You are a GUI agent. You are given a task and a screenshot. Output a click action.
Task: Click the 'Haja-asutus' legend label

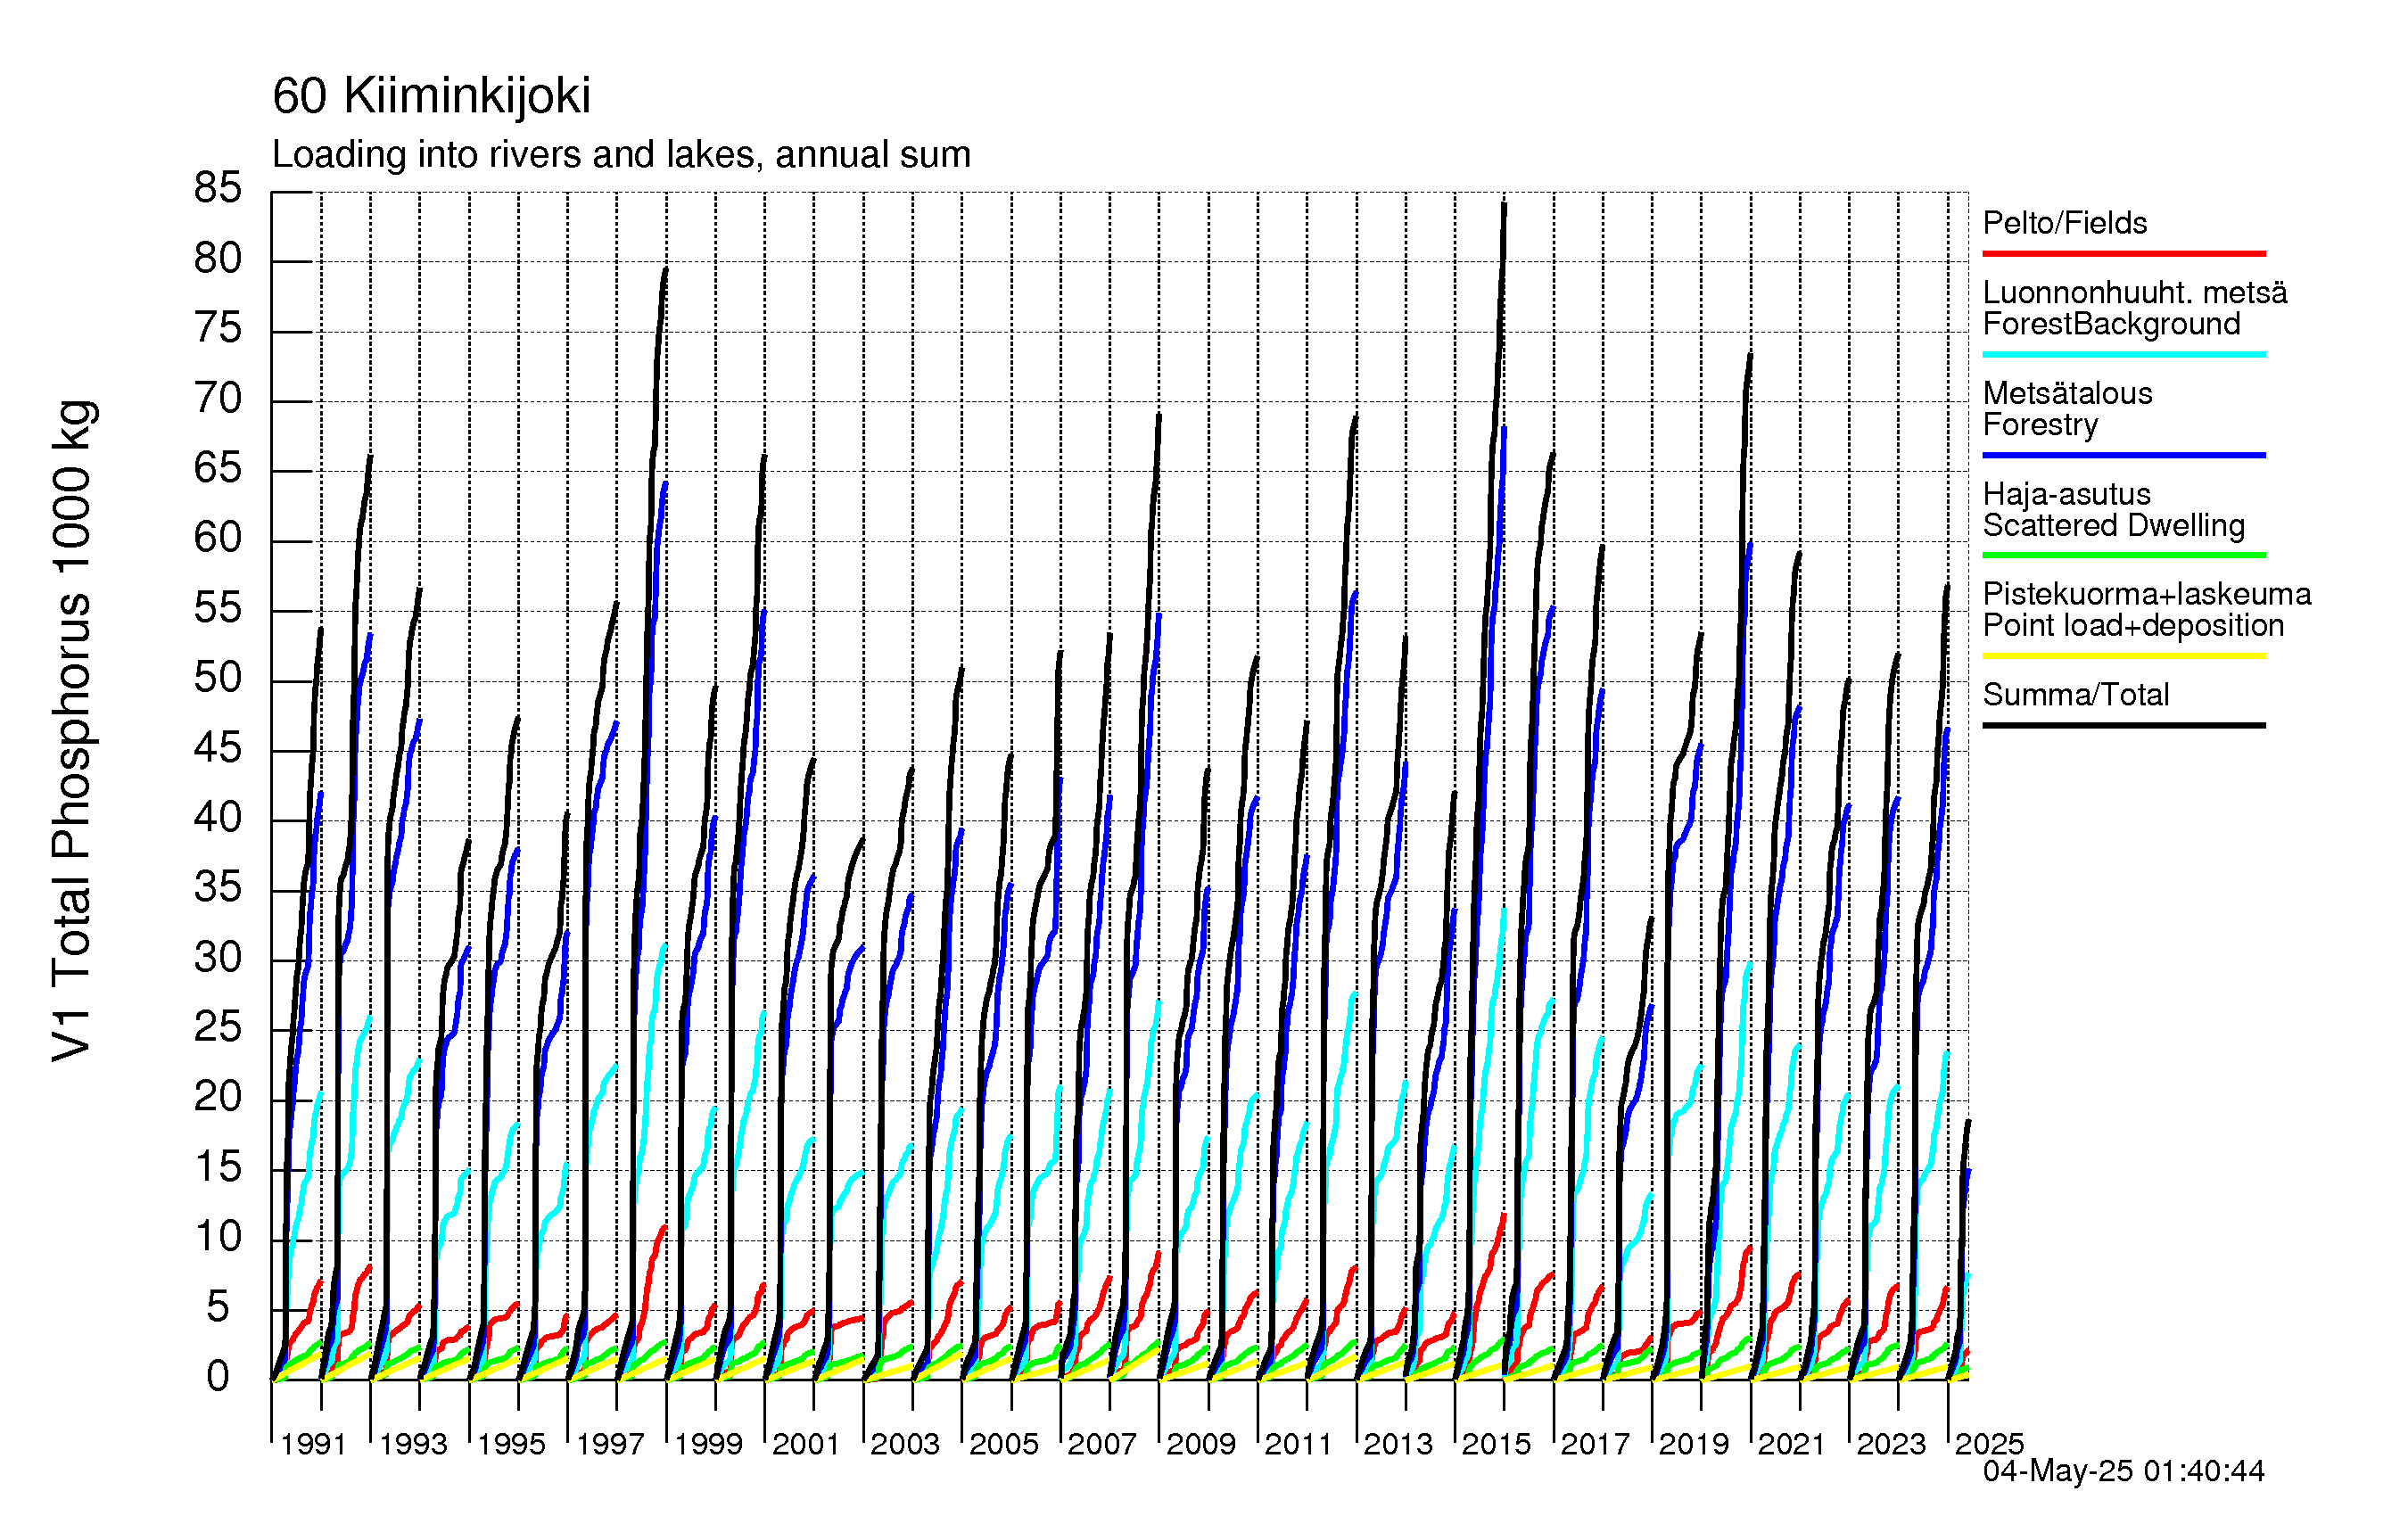[2066, 494]
